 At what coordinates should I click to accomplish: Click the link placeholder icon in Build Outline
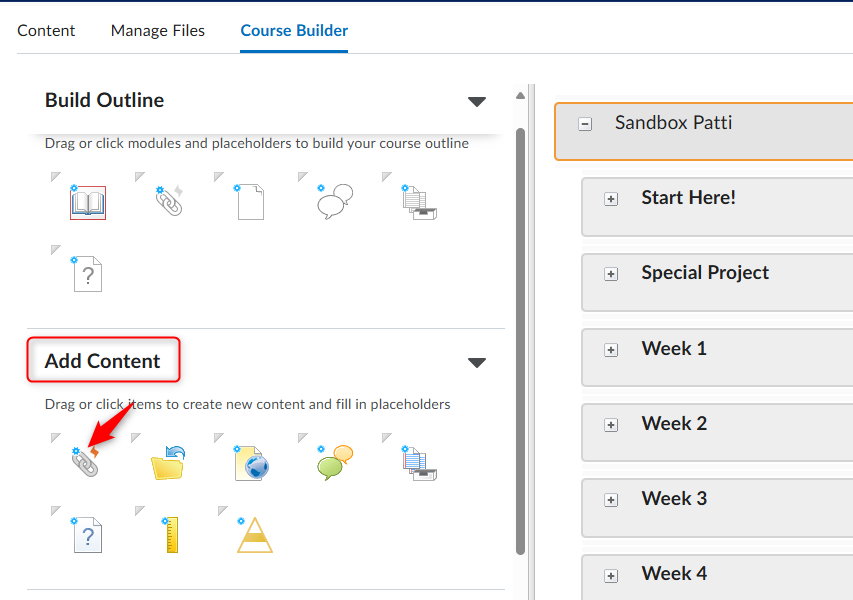coord(169,201)
